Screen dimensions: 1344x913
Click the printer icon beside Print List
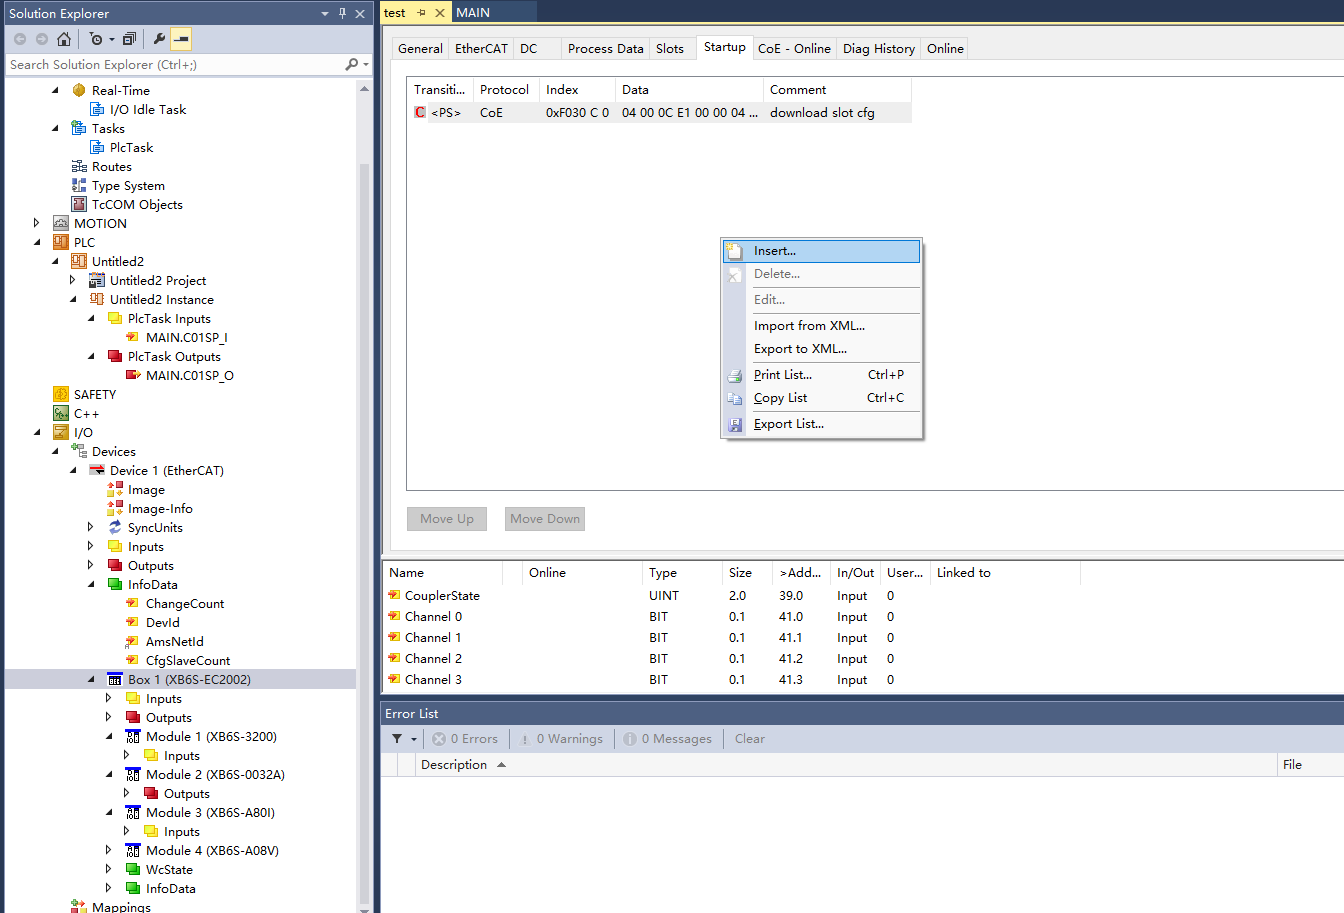coord(735,375)
